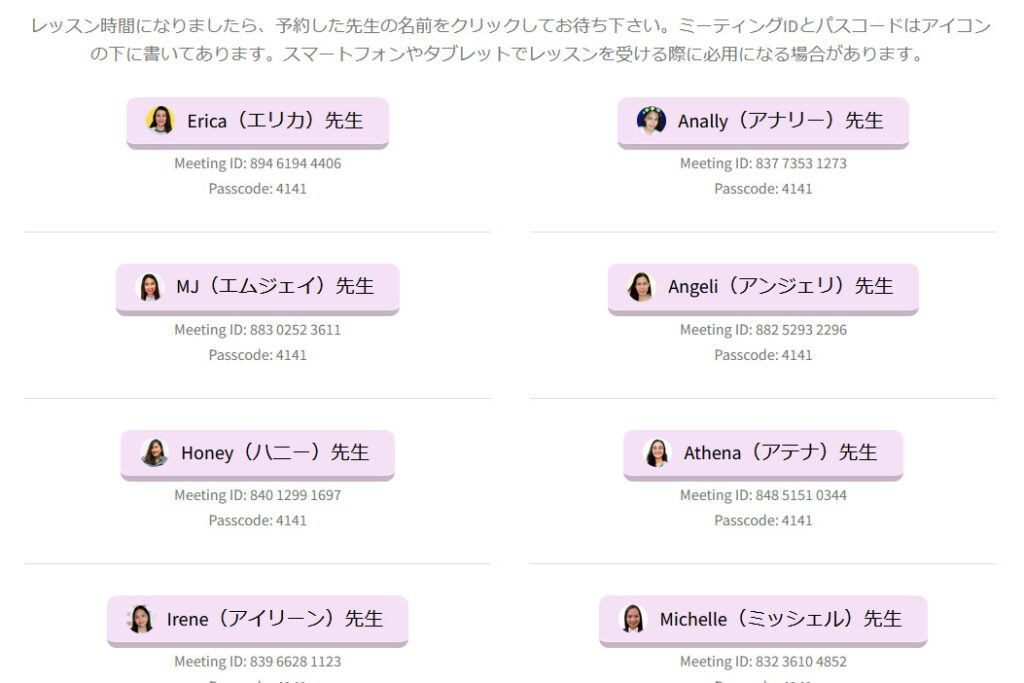This screenshot has width=1024, height=683.
Task: Click Athena teacher's avatar icon
Action: (657, 453)
